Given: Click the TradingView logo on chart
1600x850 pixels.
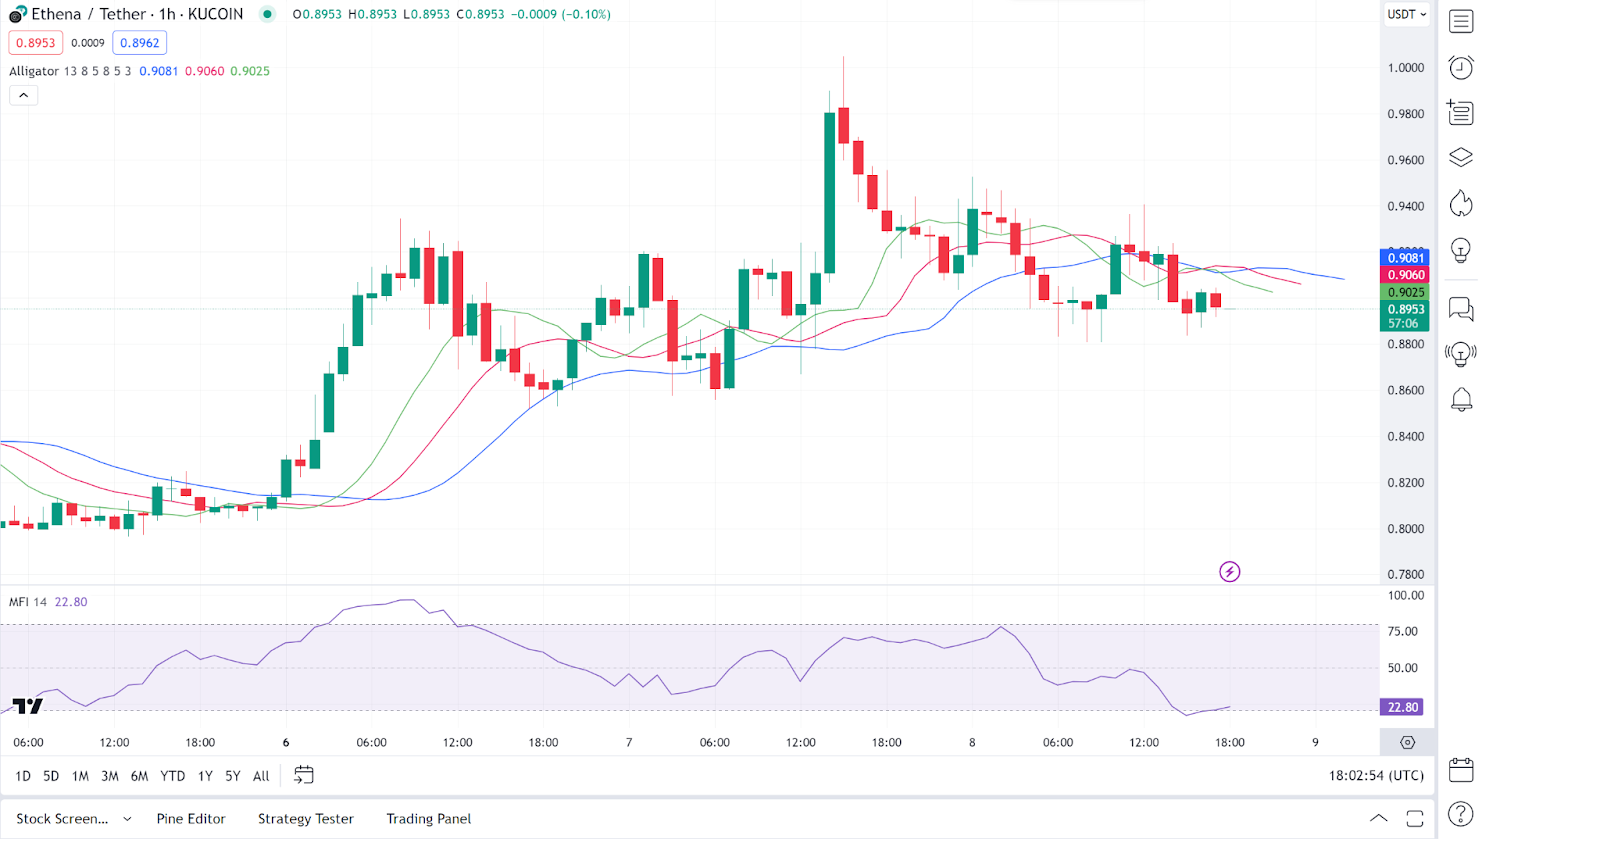Looking at the screenshot, I should pyautogui.click(x=28, y=706).
